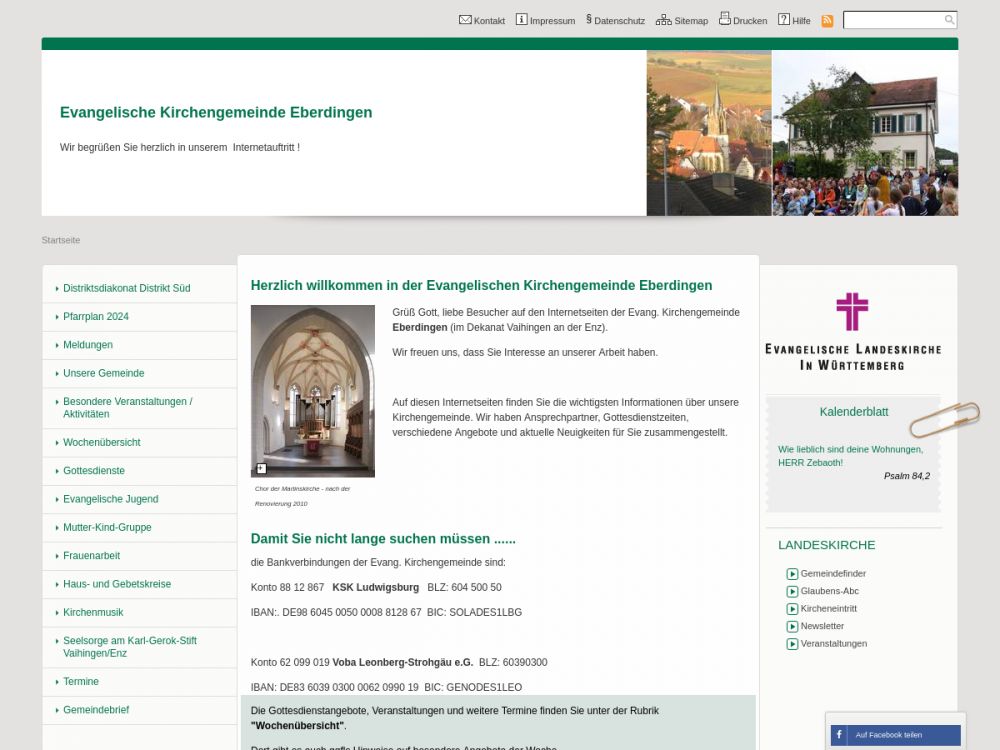Screen dimensions: 1000x750
Task: Click arrow icon beside Gemeindefinder
Action: [x=792, y=574]
